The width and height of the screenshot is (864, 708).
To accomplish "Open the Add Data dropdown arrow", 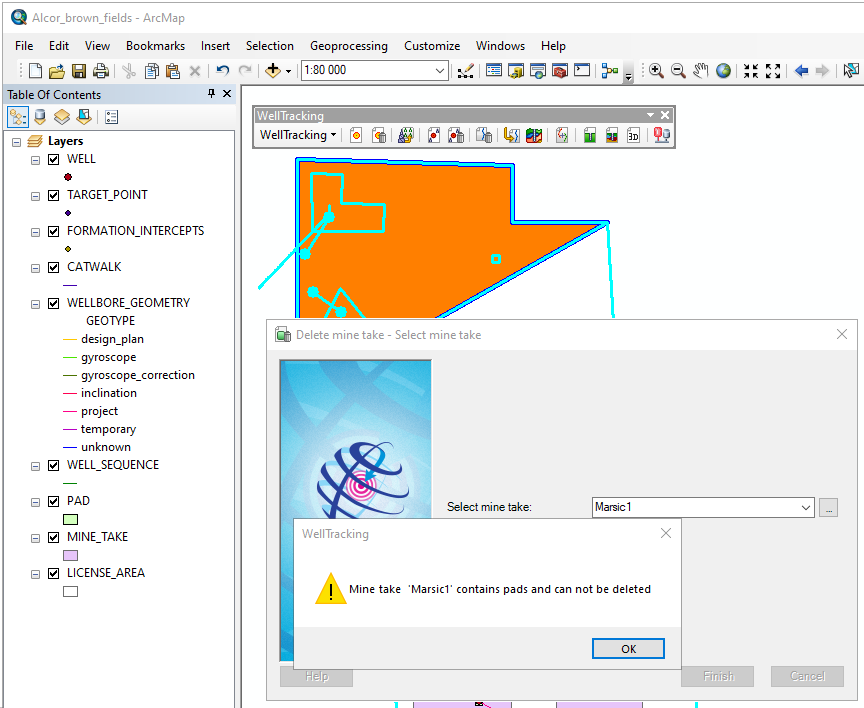I will [x=288, y=71].
